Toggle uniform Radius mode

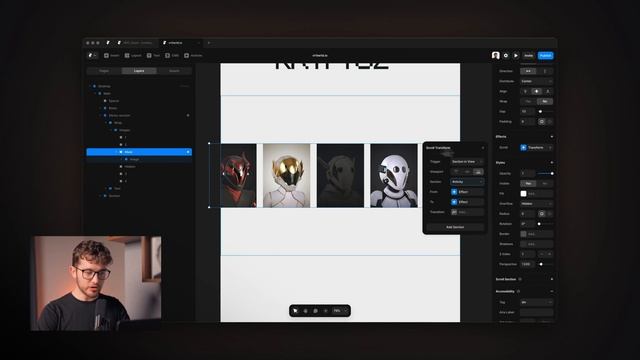(542, 213)
